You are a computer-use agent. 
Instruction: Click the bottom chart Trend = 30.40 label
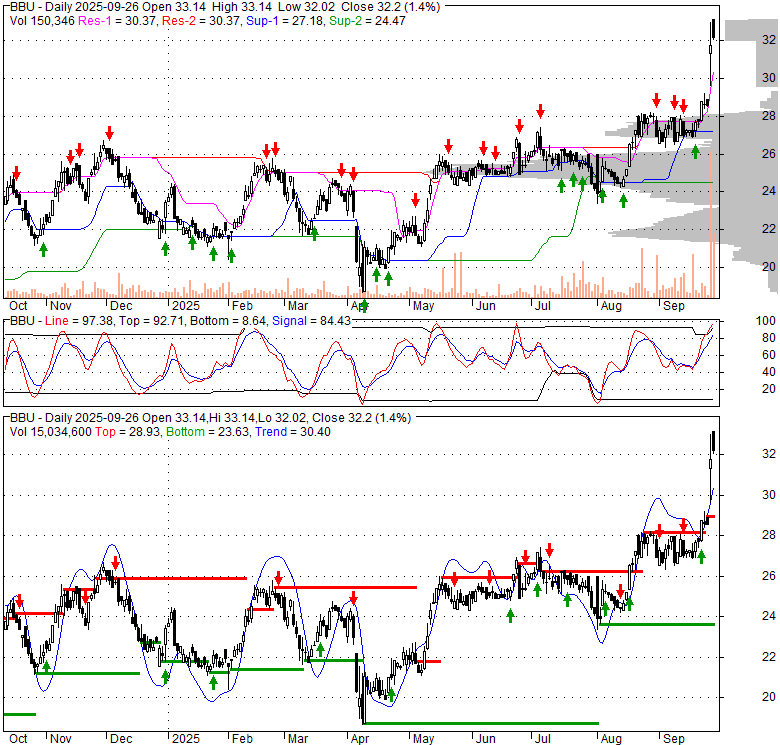pyautogui.click(x=293, y=432)
